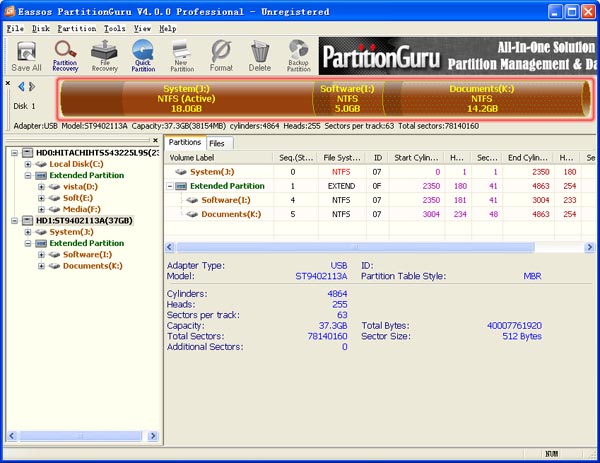Image resolution: width=600 pixels, height=463 pixels.
Task: Open the Backup Partition tool
Action: coord(298,56)
